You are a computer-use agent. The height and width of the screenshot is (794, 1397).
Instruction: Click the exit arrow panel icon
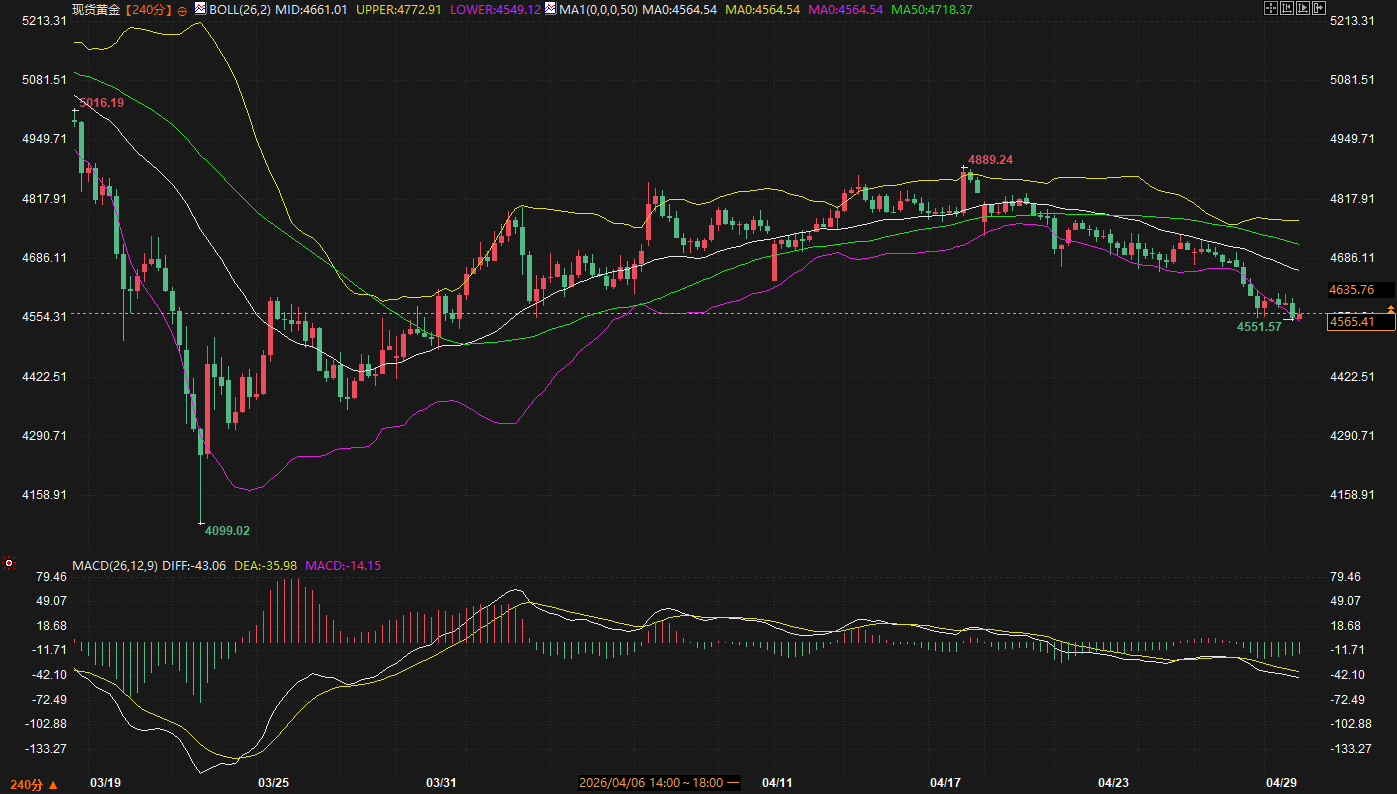[x=1319, y=8]
